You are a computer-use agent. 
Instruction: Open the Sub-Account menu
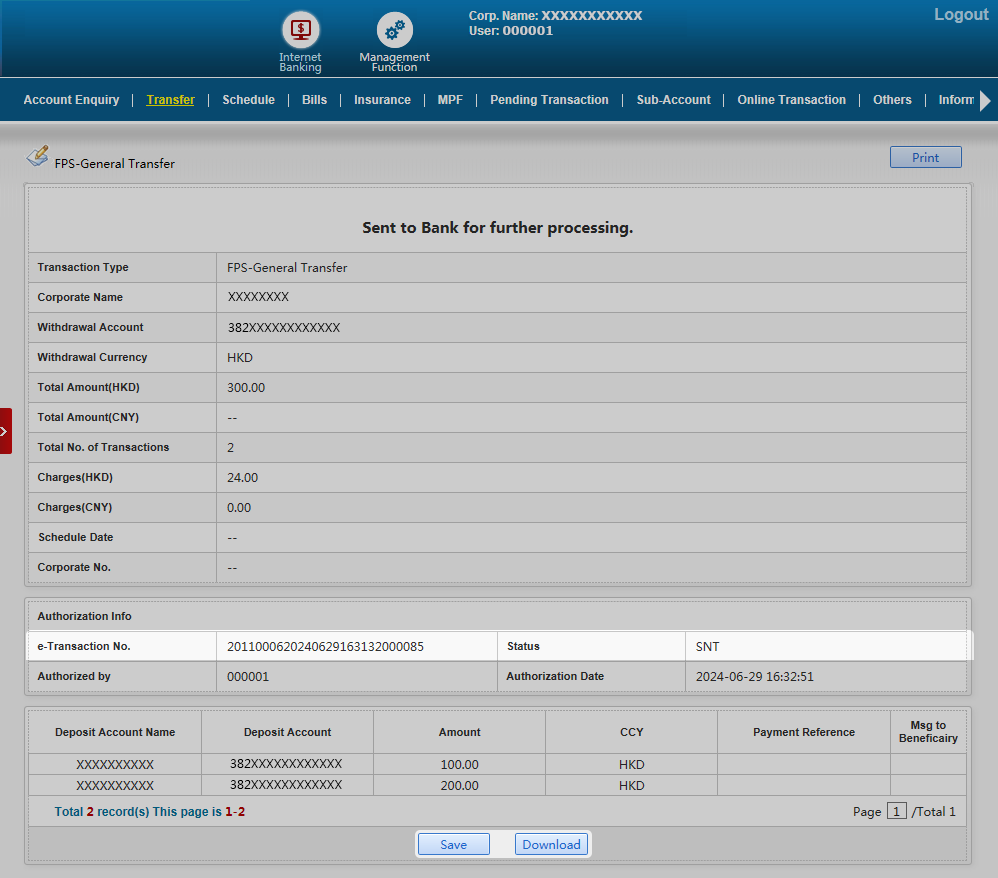click(673, 100)
